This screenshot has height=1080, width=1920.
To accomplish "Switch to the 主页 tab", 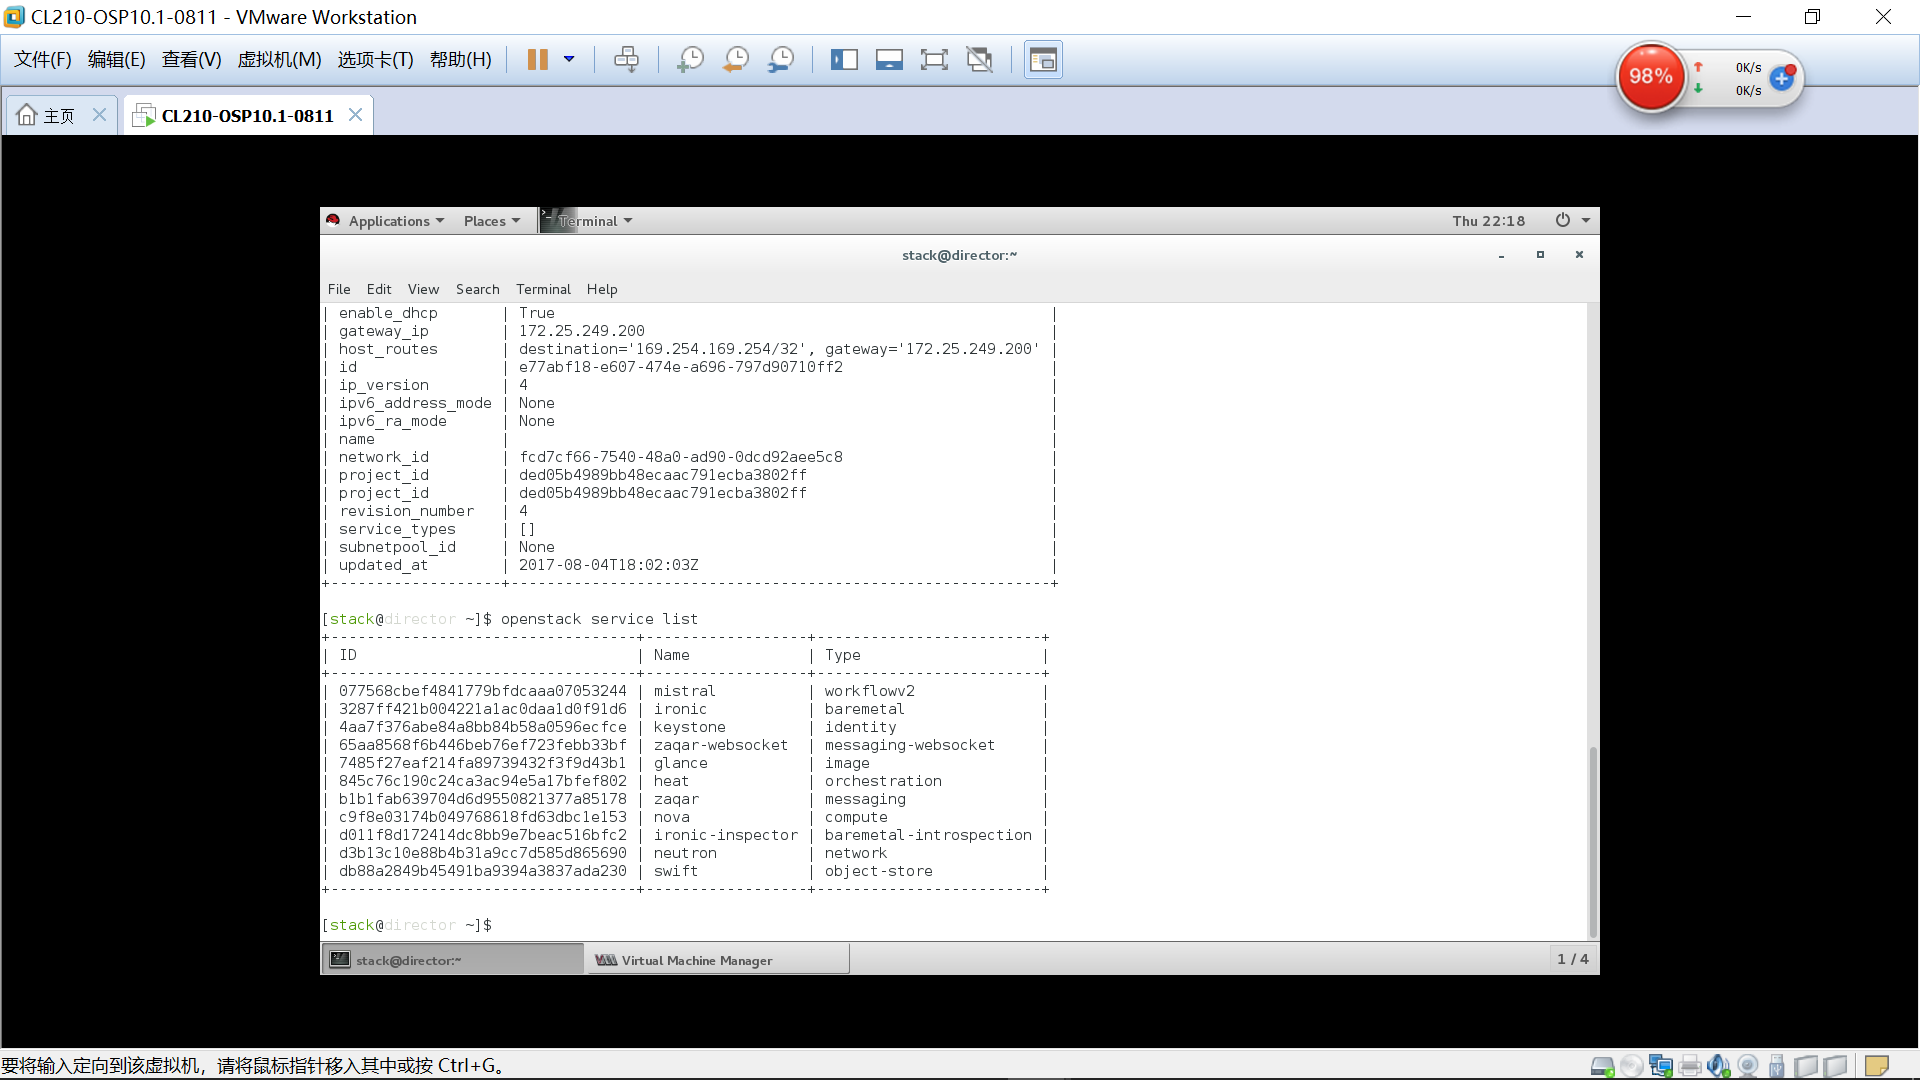I will click(55, 114).
